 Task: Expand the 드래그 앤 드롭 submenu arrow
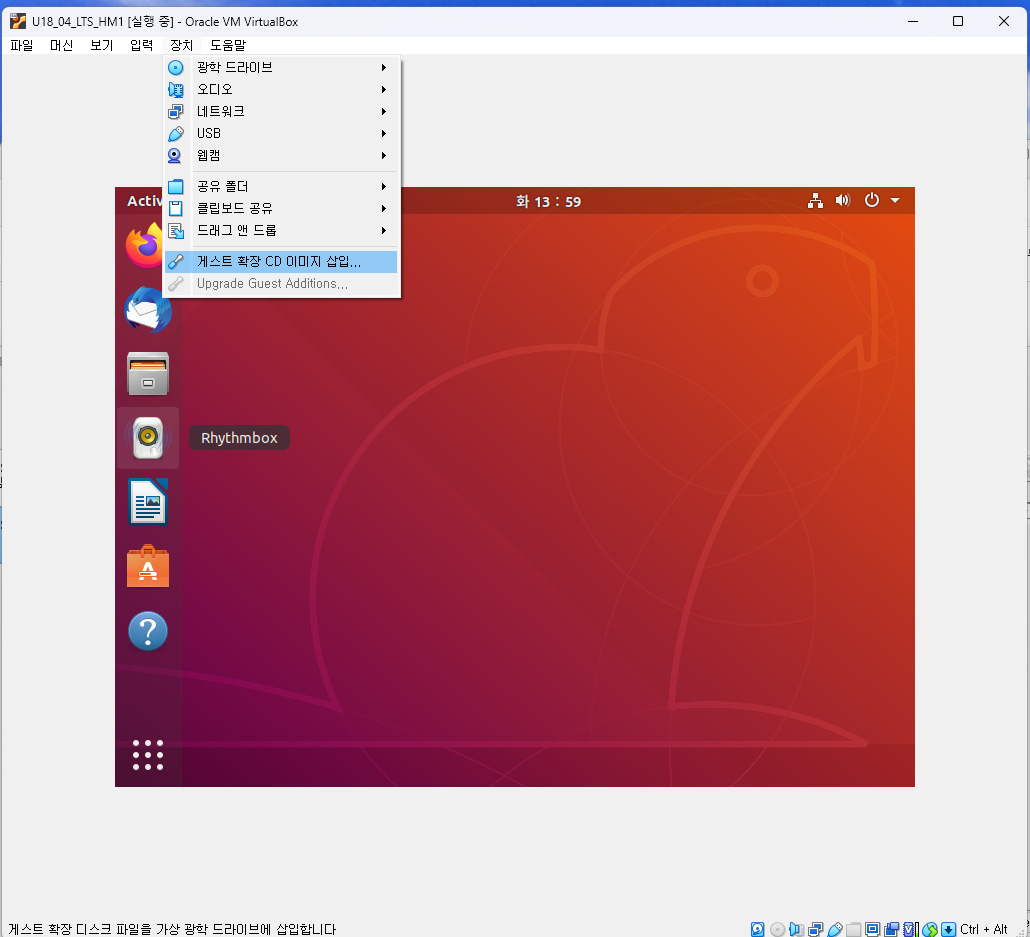pyautogui.click(x=384, y=231)
